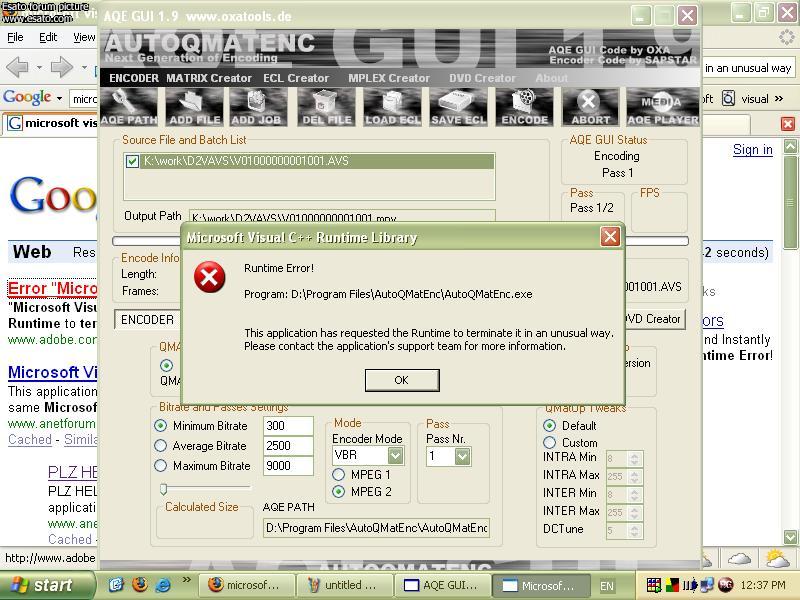Click OK in the Runtime Error dialog
The width and height of the screenshot is (800, 600).
(402, 380)
